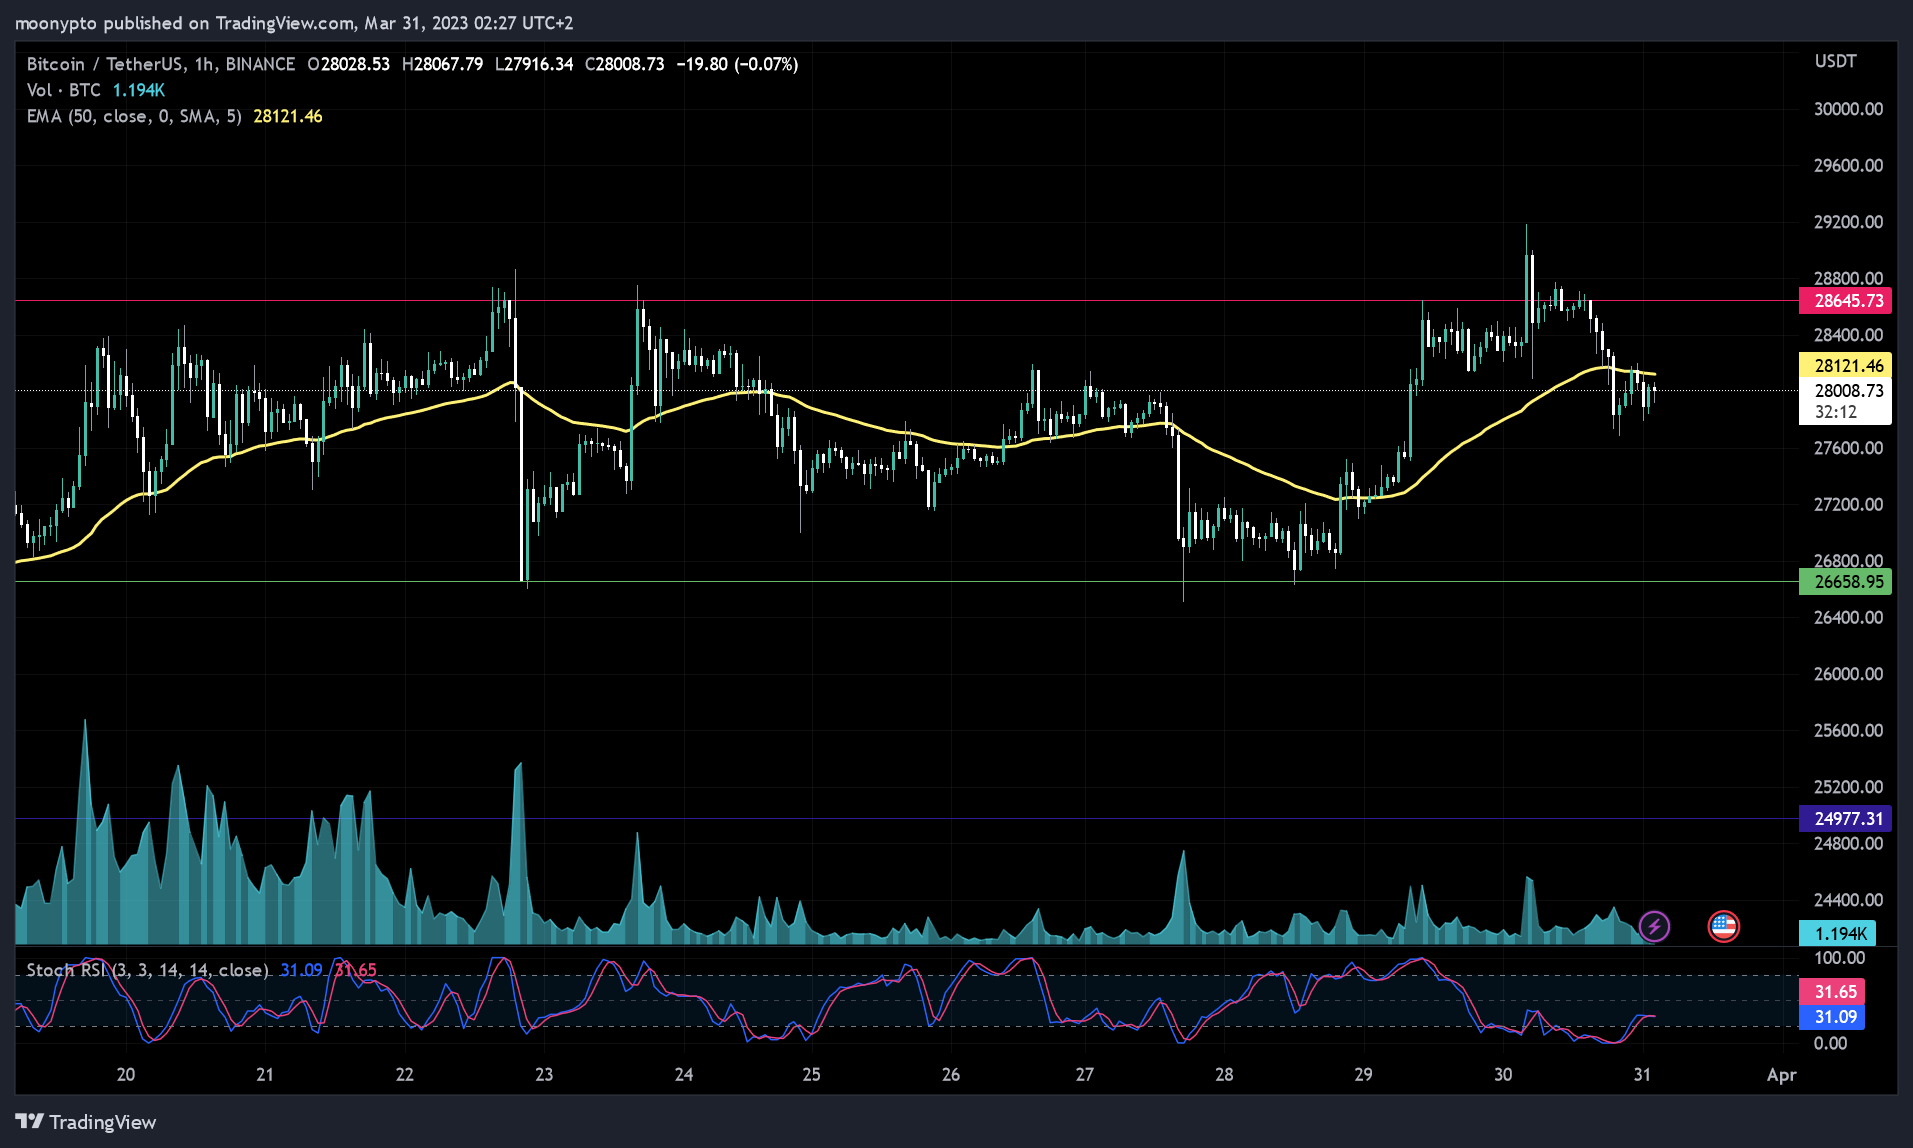Select the blue 24977.31 price label
The height and width of the screenshot is (1148, 1913).
click(1846, 818)
